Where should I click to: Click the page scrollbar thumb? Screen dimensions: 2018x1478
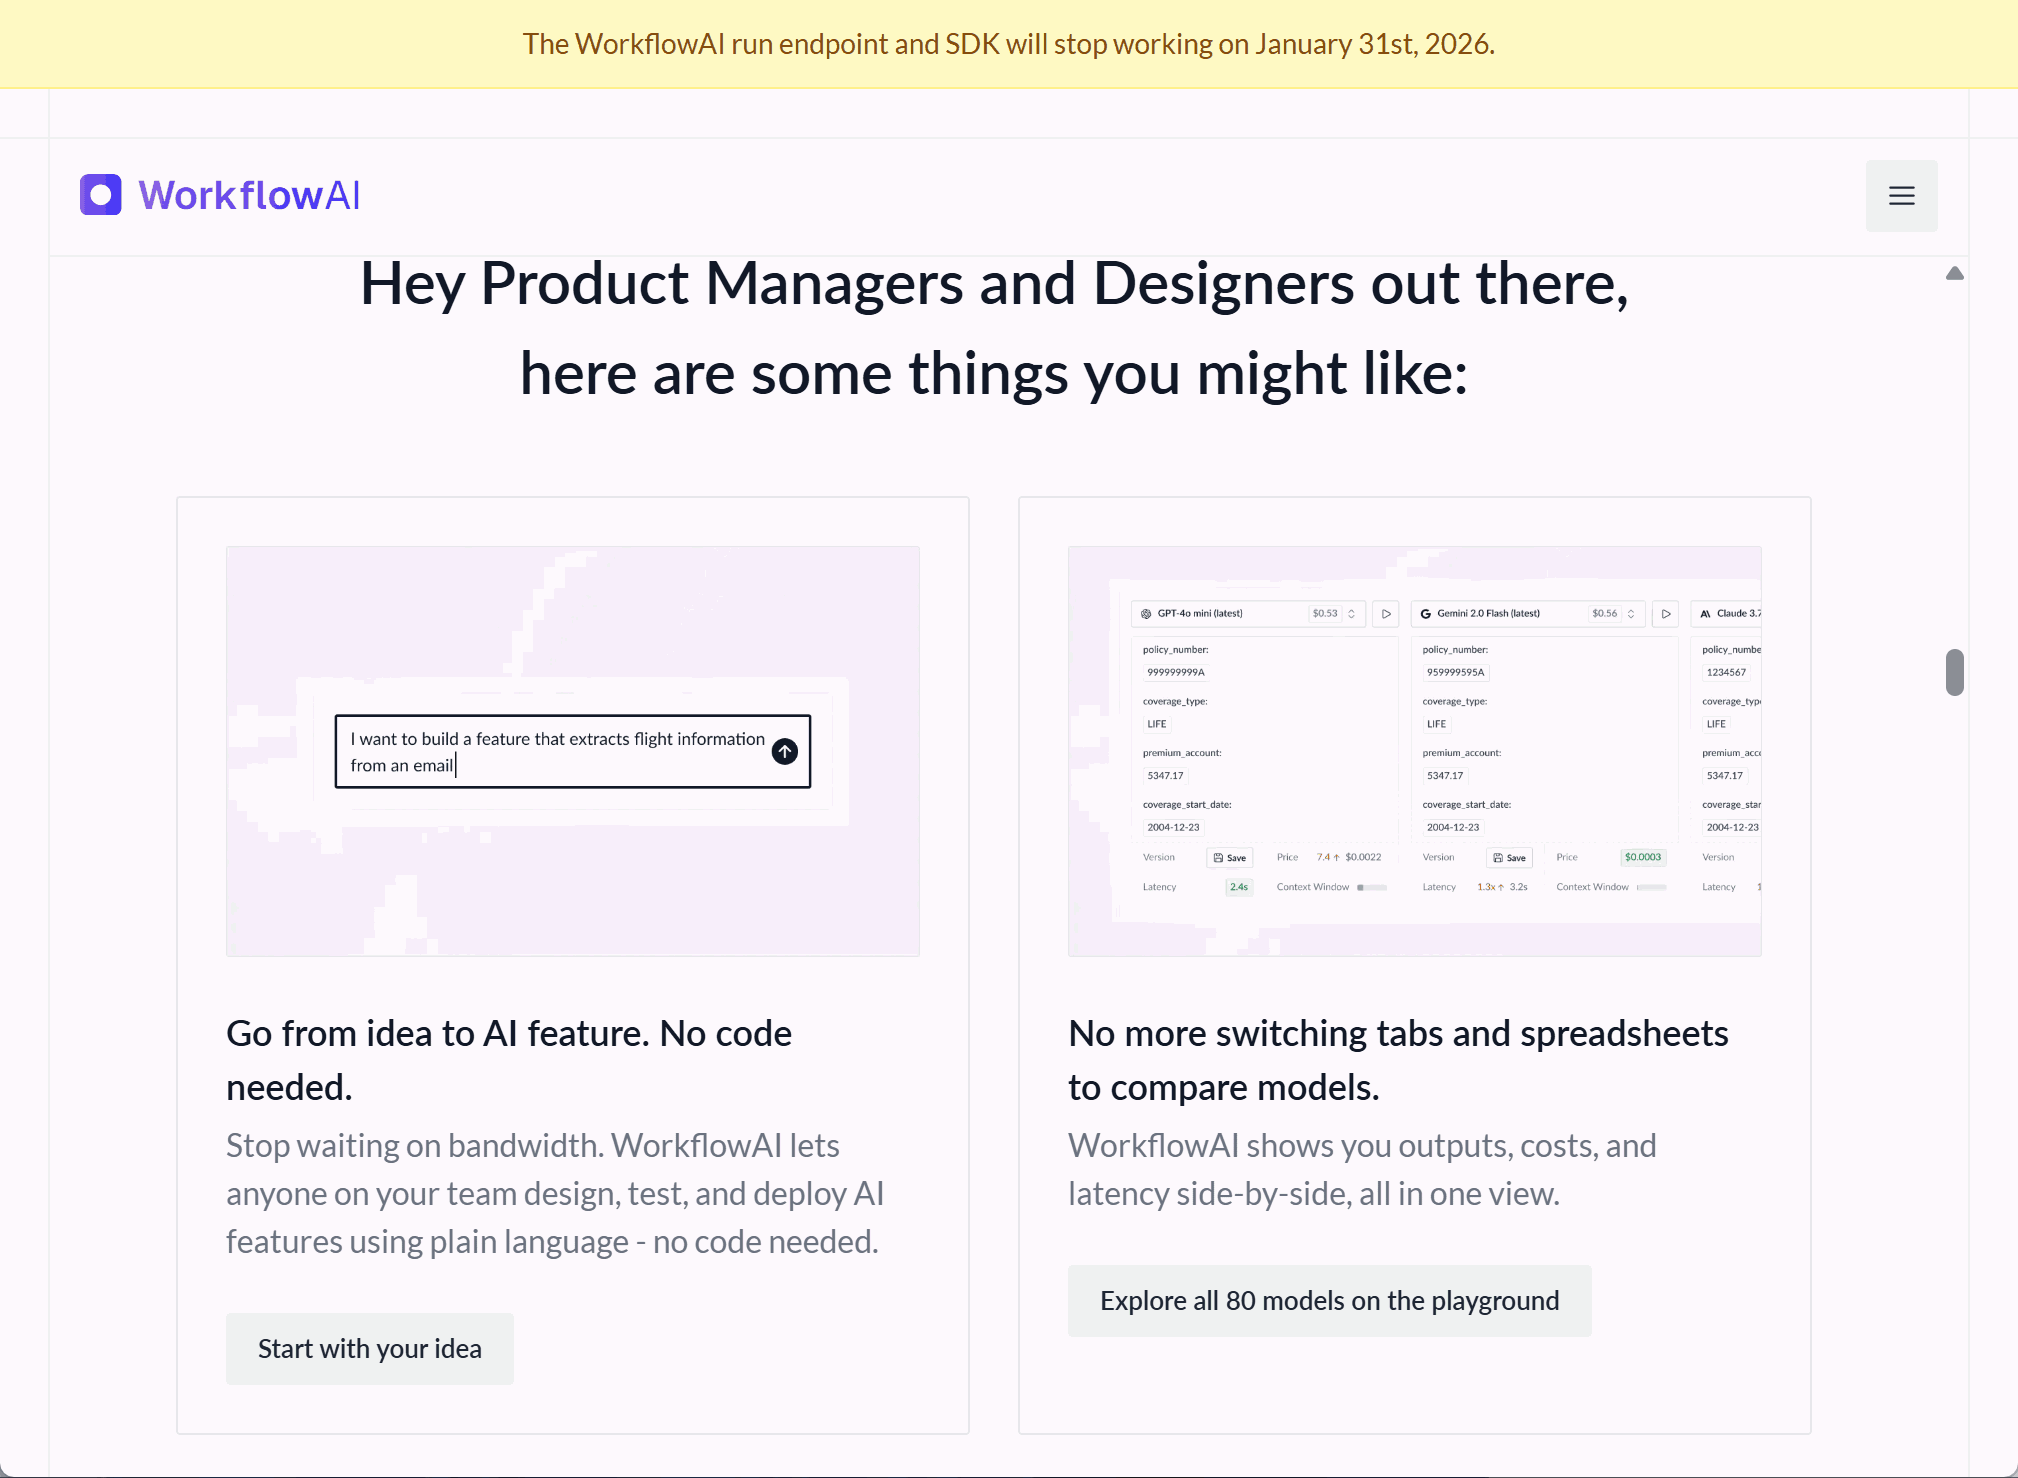pos(1954,672)
